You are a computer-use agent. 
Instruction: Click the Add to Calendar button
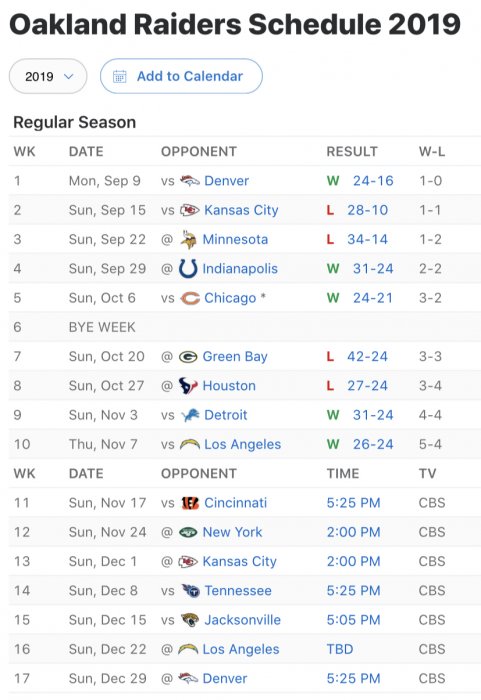click(x=181, y=76)
